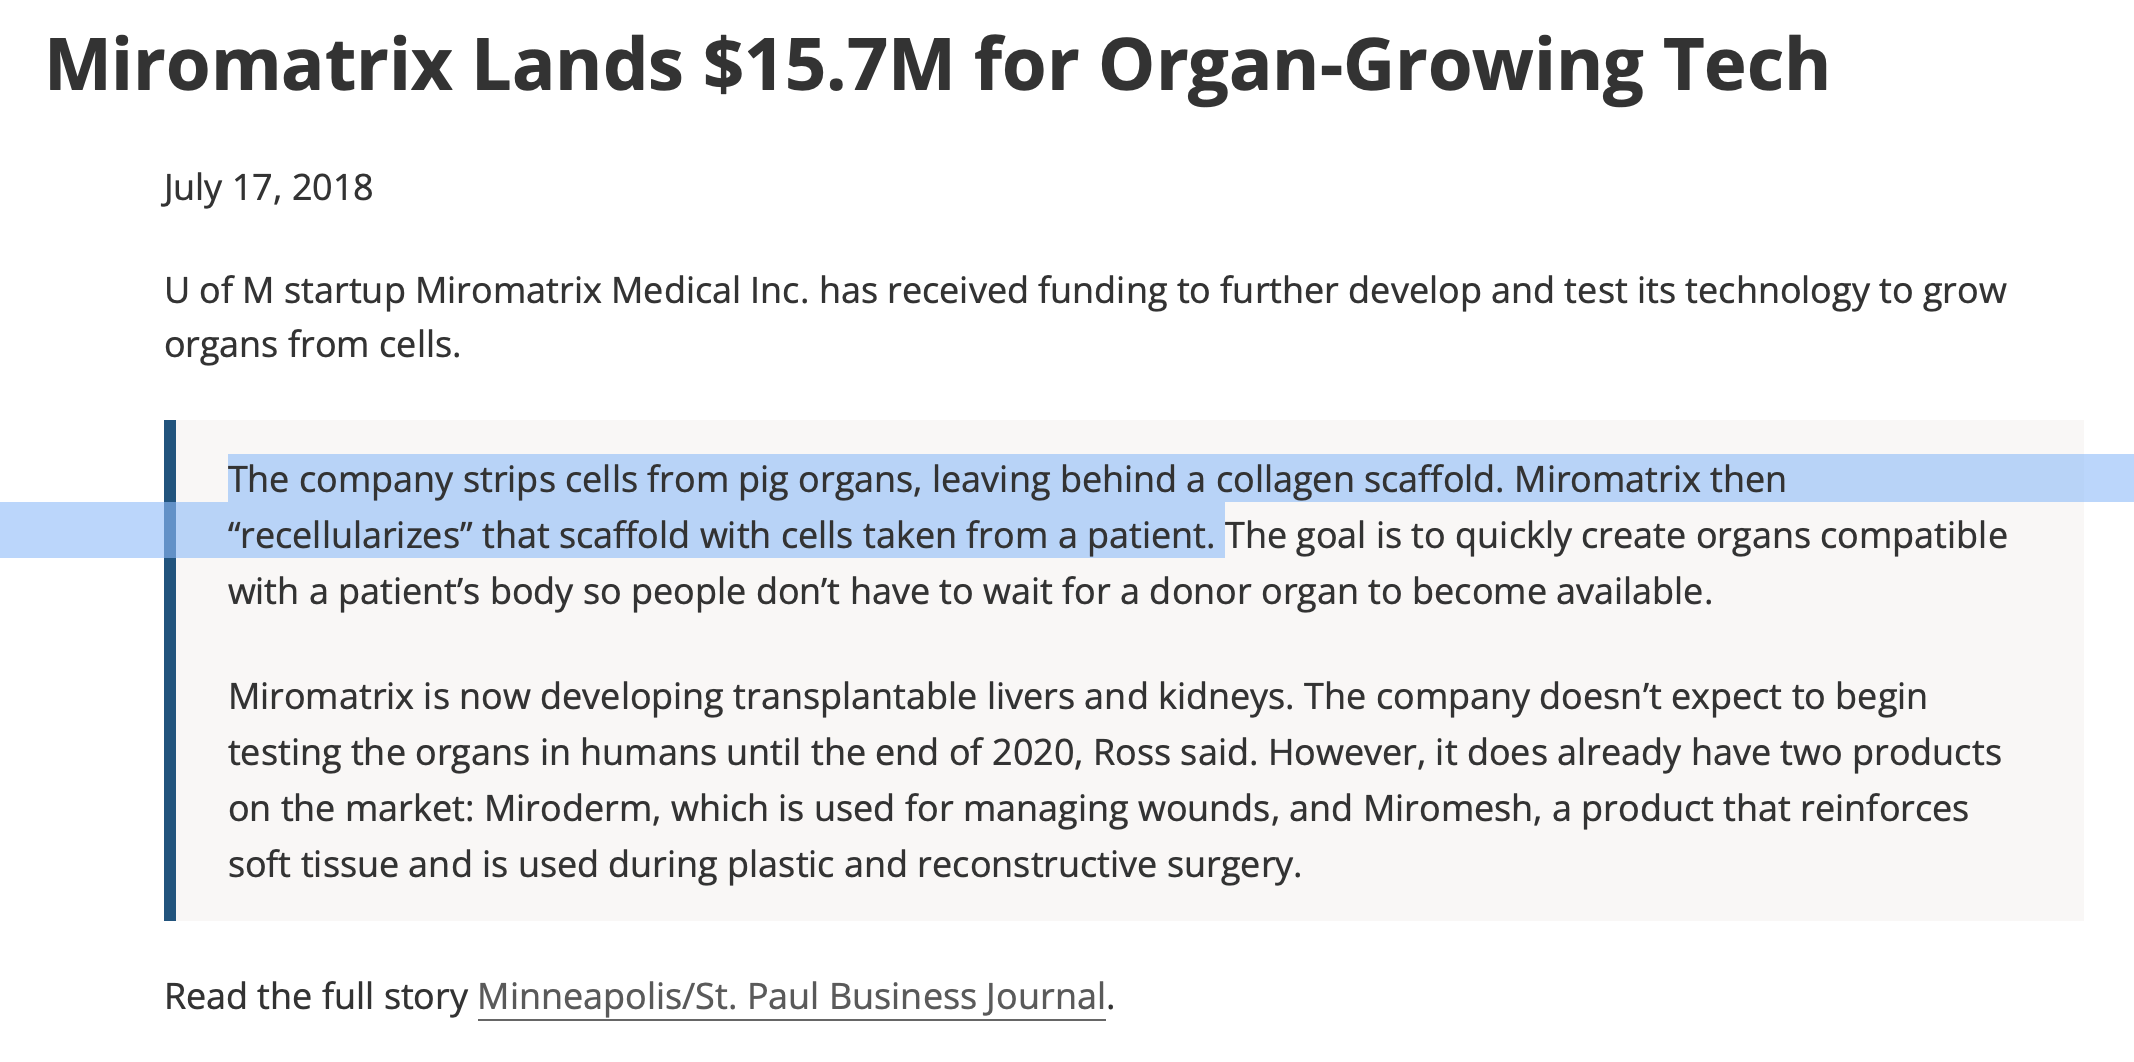The height and width of the screenshot is (1062, 2134).
Task: Click "Ross said" in the quote
Action: (1172, 752)
